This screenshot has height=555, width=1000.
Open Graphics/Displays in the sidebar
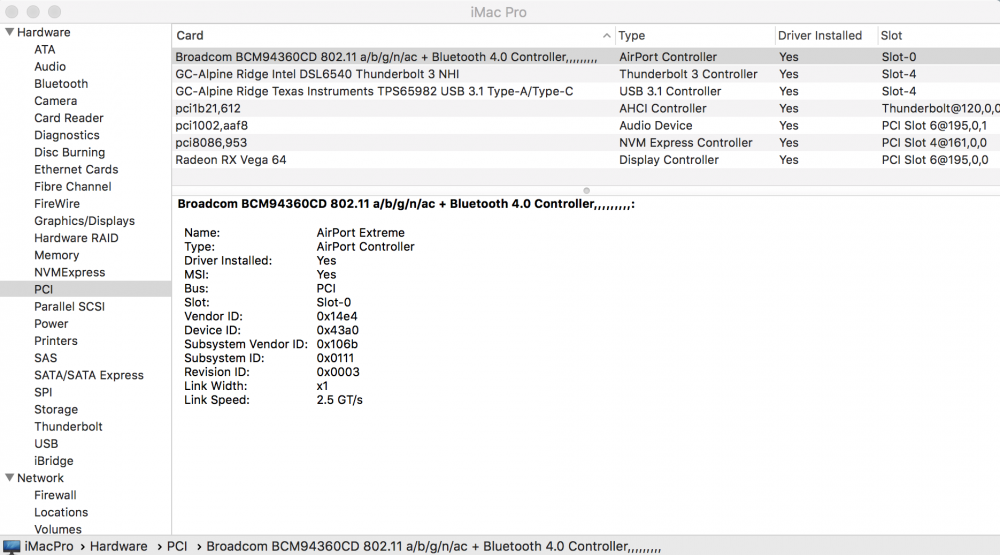[85, 221]
